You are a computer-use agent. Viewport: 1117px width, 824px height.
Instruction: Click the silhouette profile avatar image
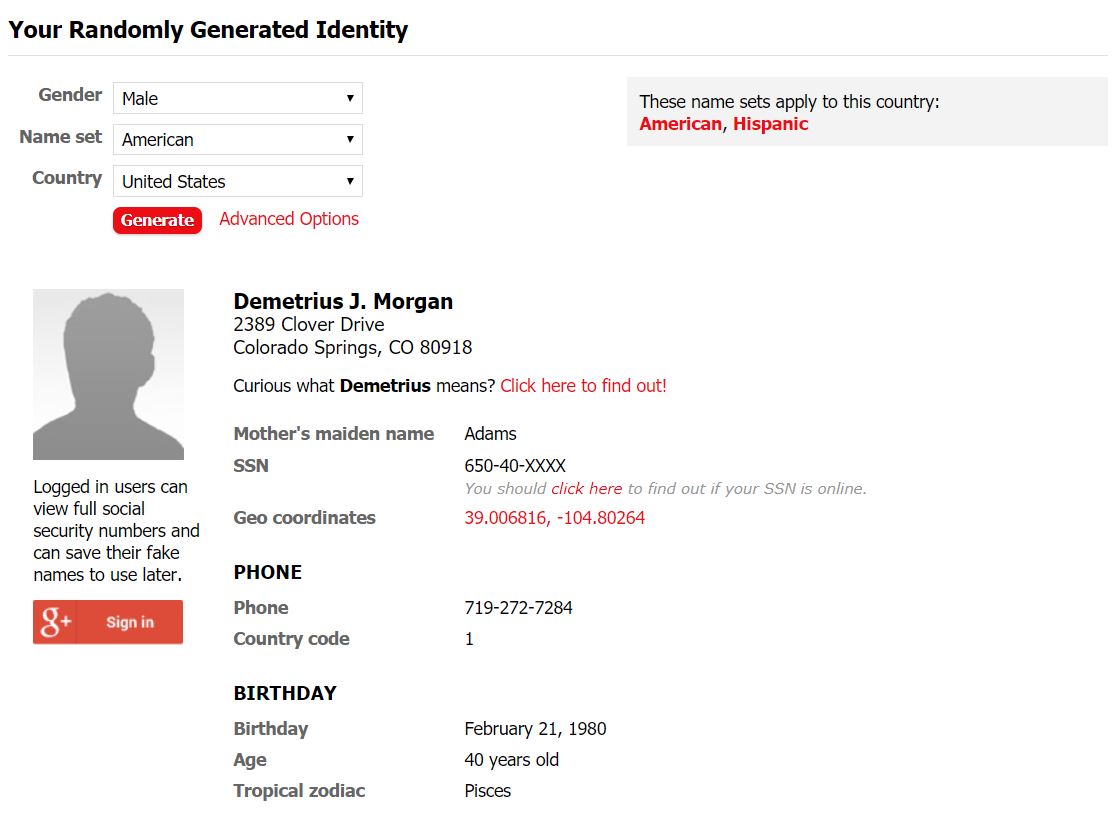tap(108, 374)
